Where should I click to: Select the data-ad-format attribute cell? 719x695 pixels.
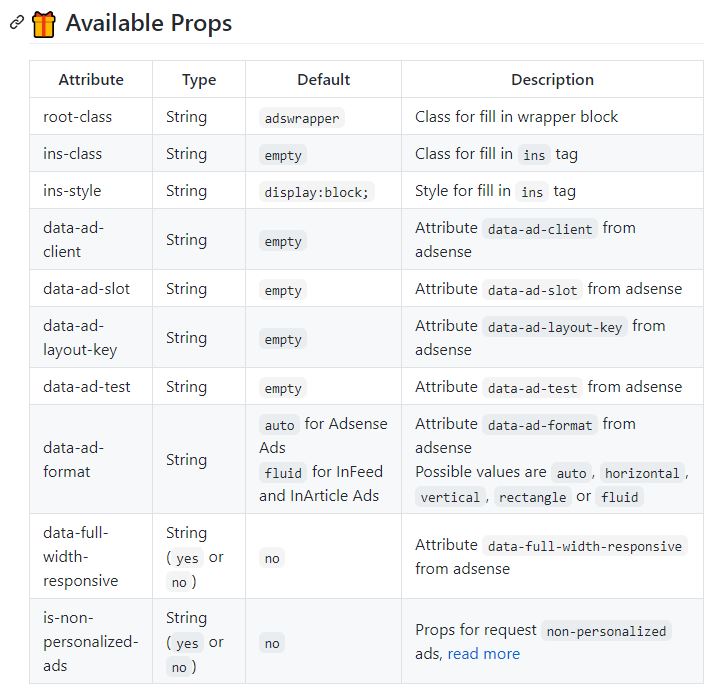[91, 459]
